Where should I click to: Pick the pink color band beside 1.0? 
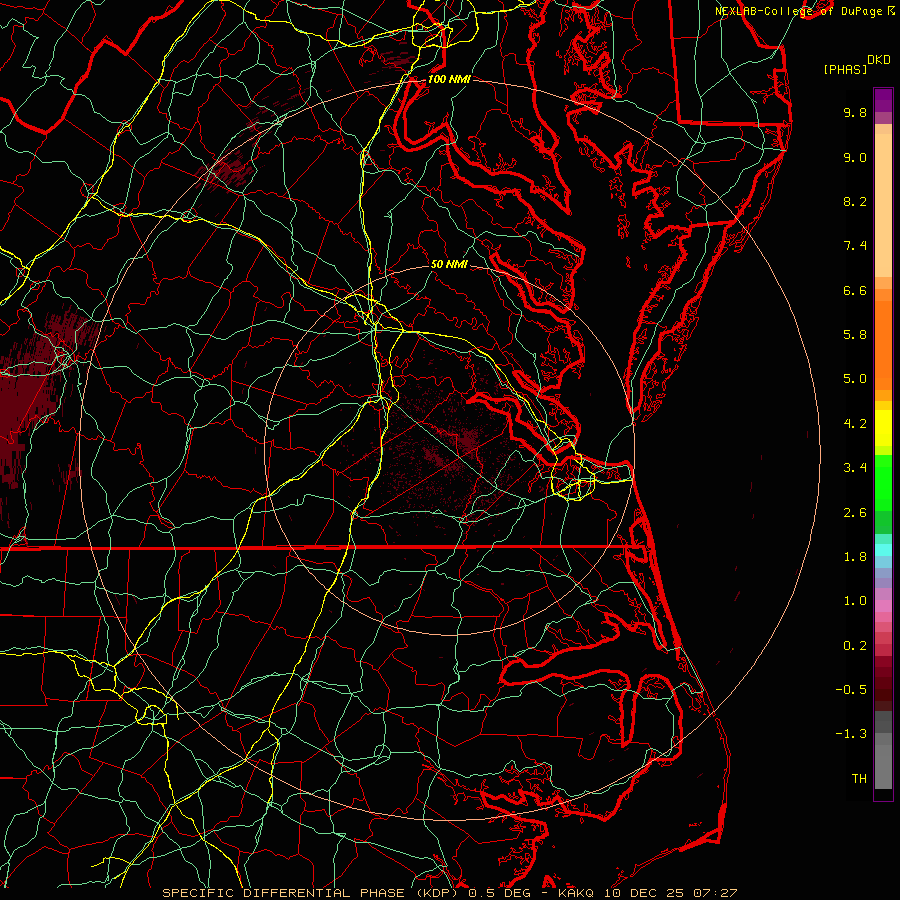coord(883,606)
